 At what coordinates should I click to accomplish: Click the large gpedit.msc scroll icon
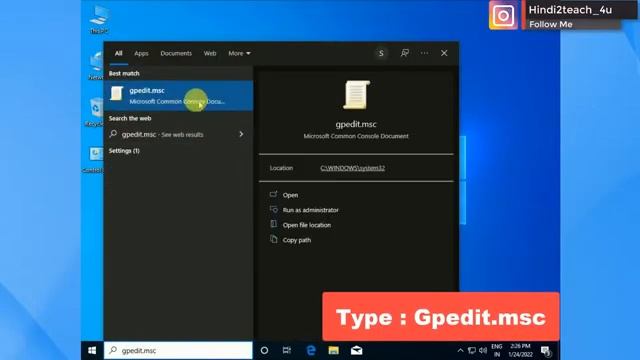(x=356, y=95)
